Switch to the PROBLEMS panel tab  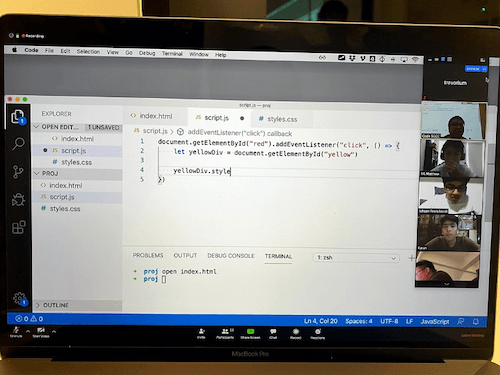coord(148,255)
